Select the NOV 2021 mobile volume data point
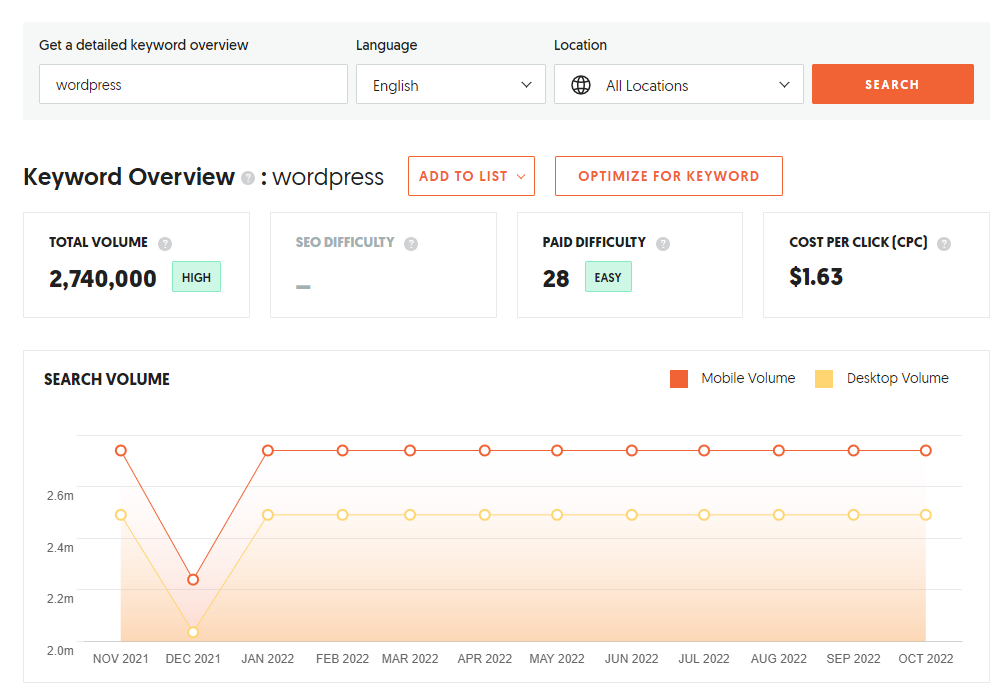The height and width of the screenshot is (691, 1002). [121, 451]
